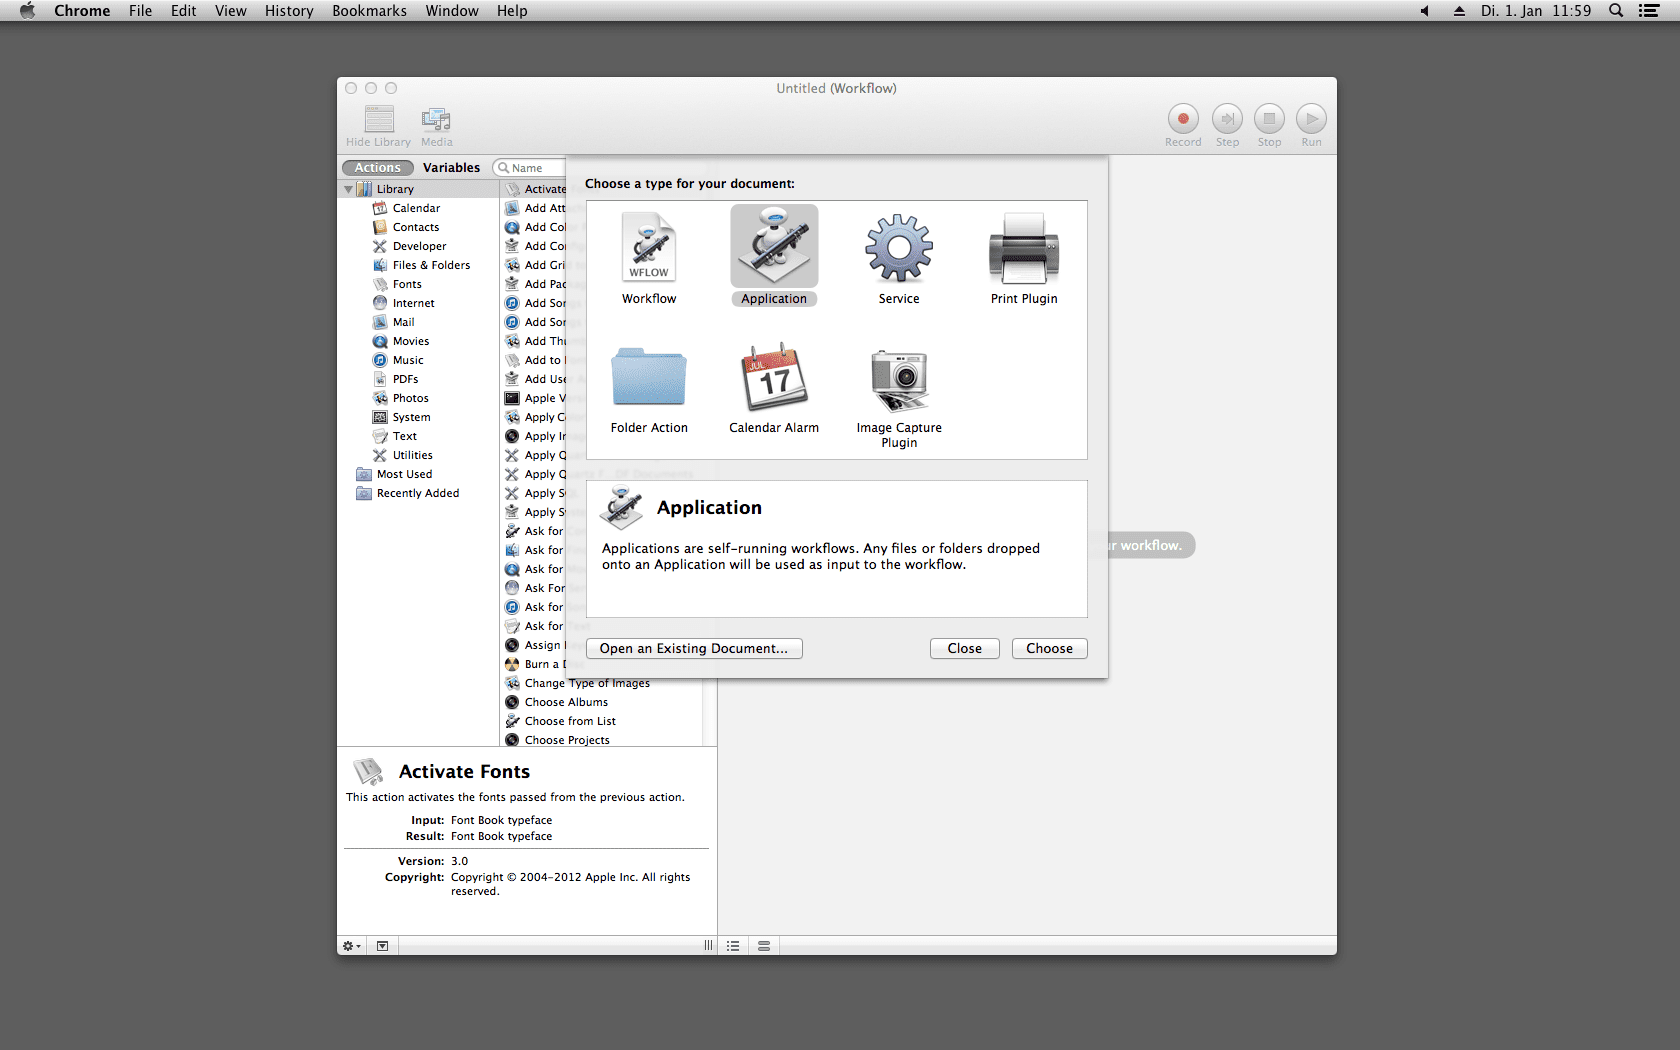Image resolution: width=1680 pixels, height=1050 pixels.
Task: Click the Close button in dialog
Action: click(x=964, y=649)
